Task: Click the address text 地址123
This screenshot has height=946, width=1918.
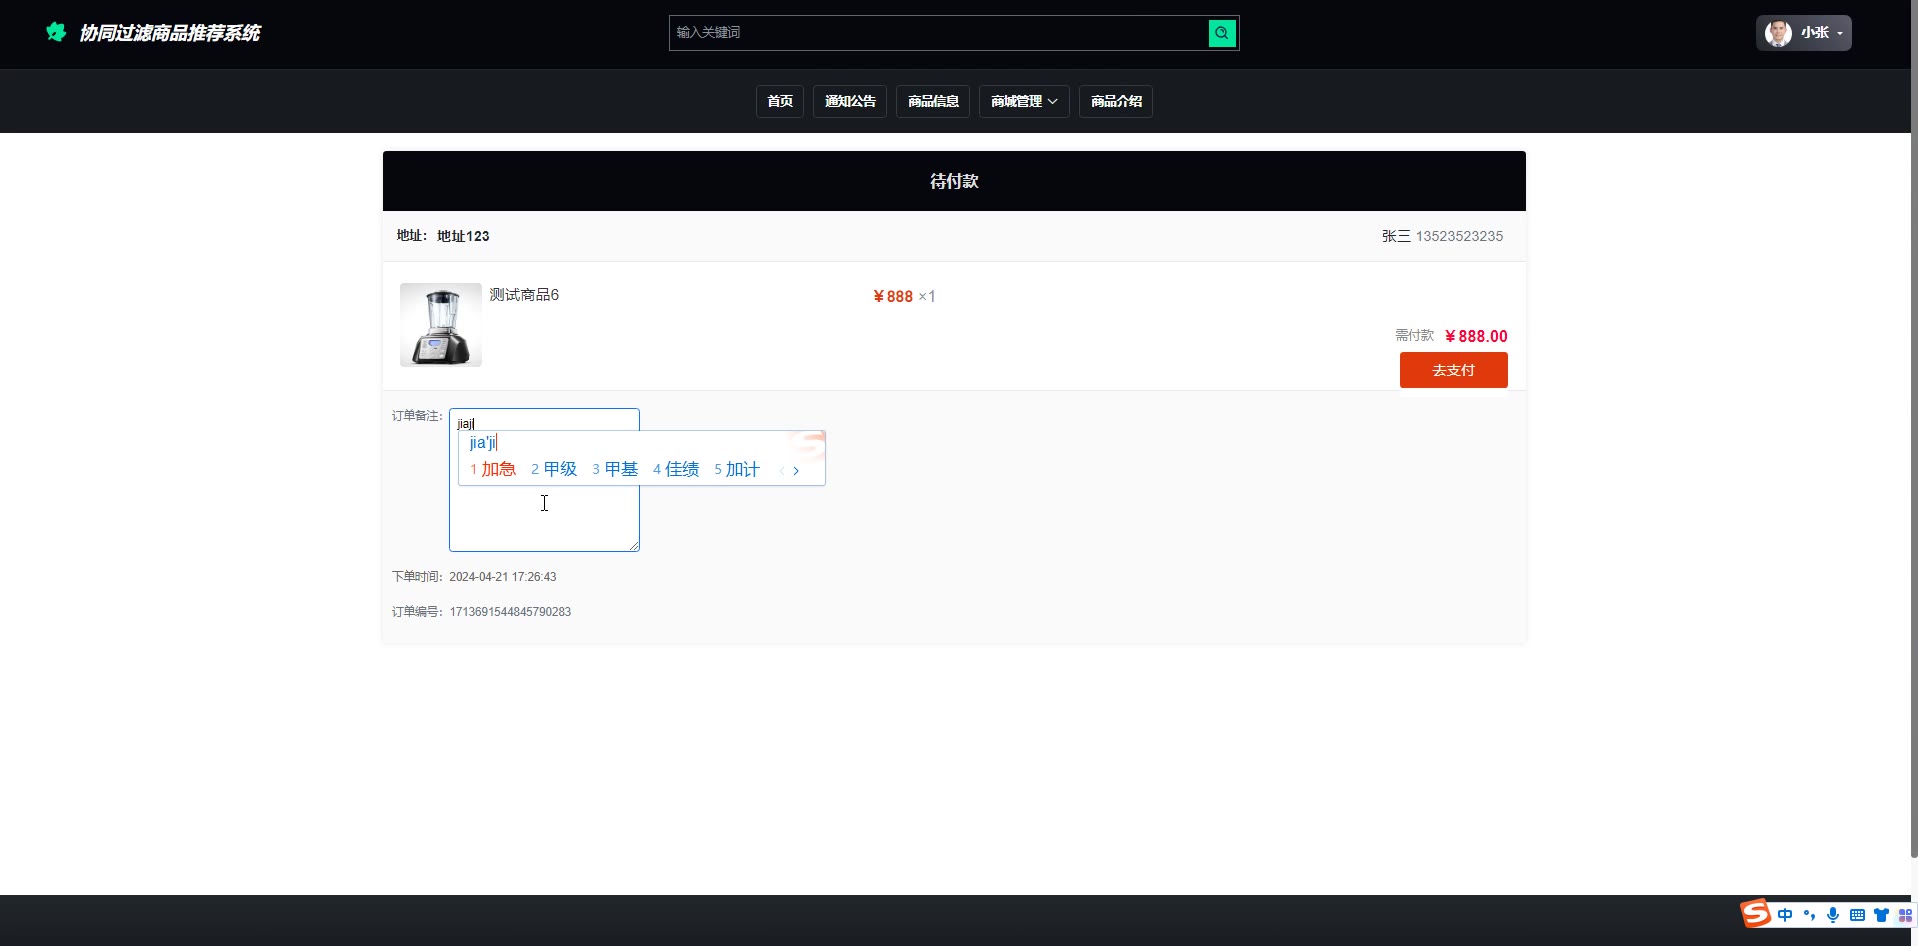Action: tap(463, 236)
